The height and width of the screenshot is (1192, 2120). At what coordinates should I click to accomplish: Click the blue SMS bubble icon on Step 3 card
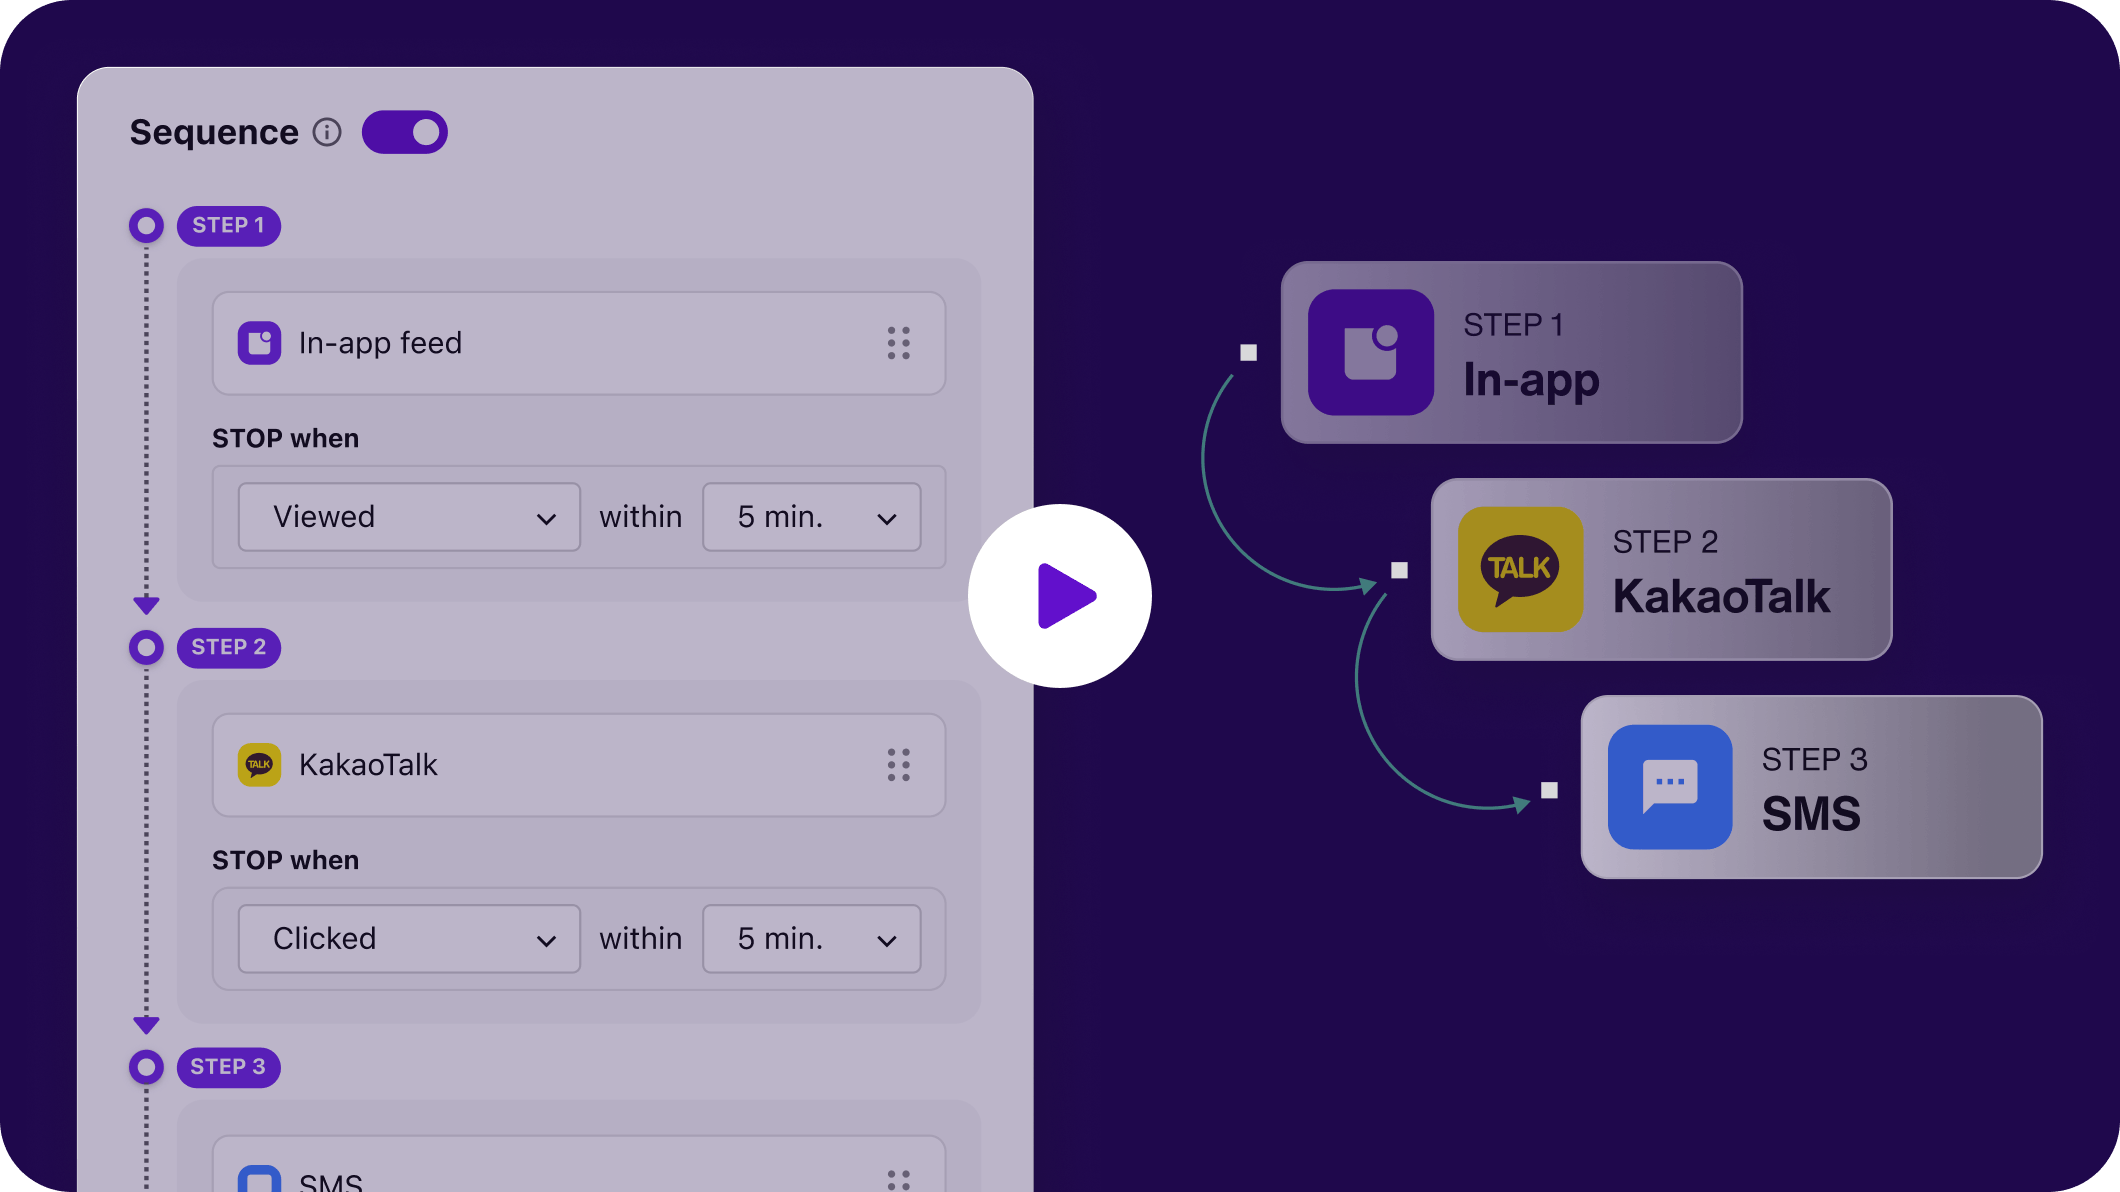(1670, 787)
